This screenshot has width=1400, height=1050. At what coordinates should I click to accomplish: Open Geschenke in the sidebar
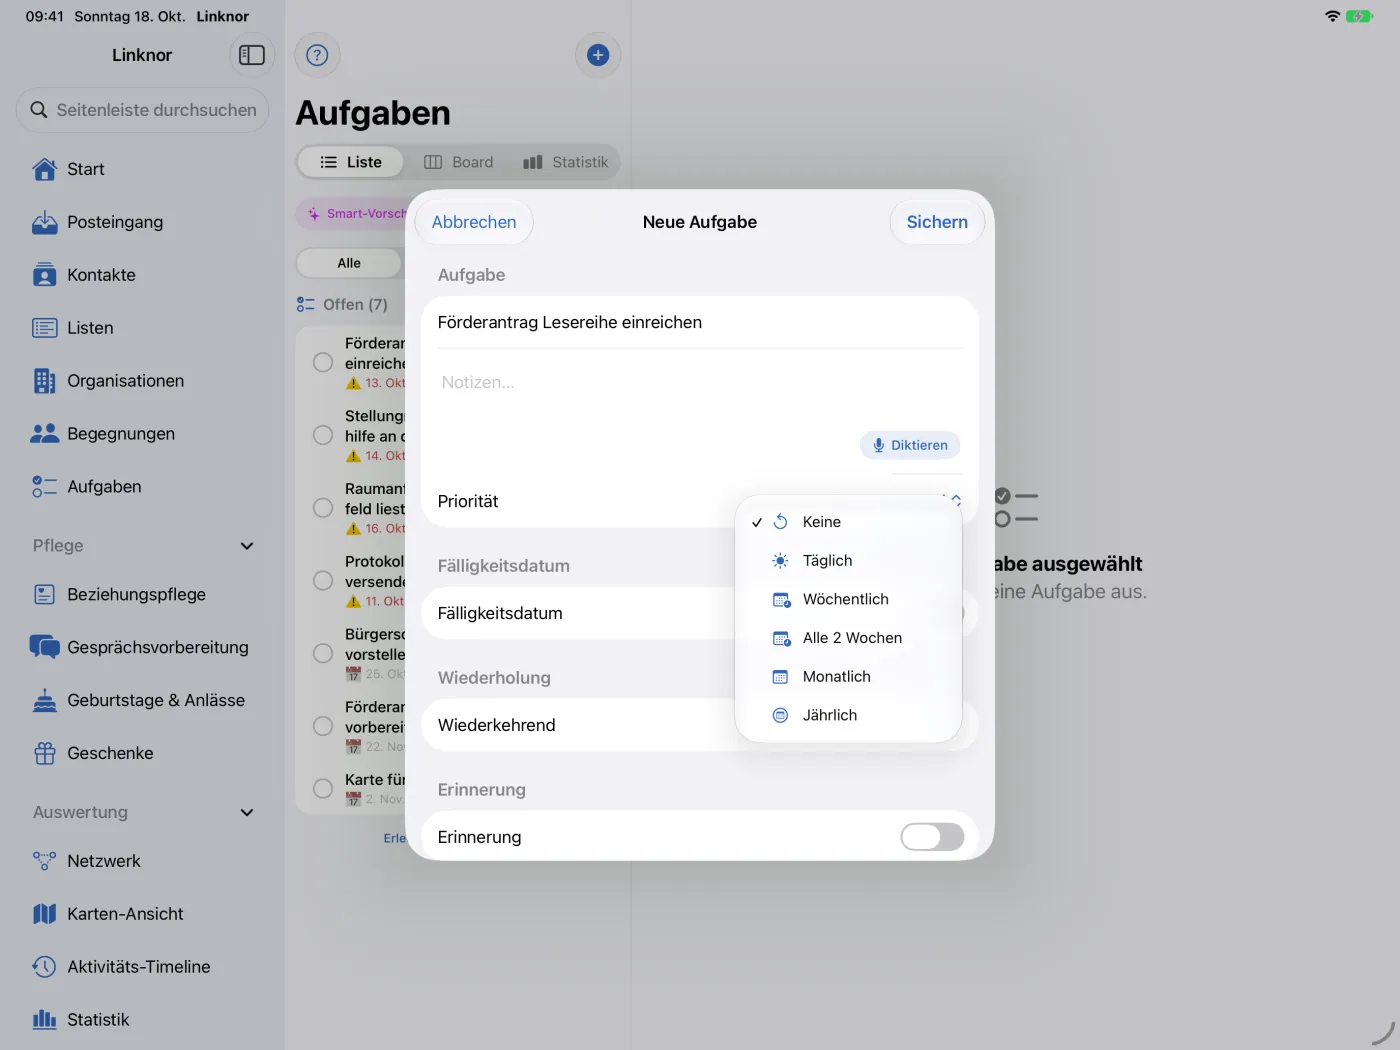[142, 753]
